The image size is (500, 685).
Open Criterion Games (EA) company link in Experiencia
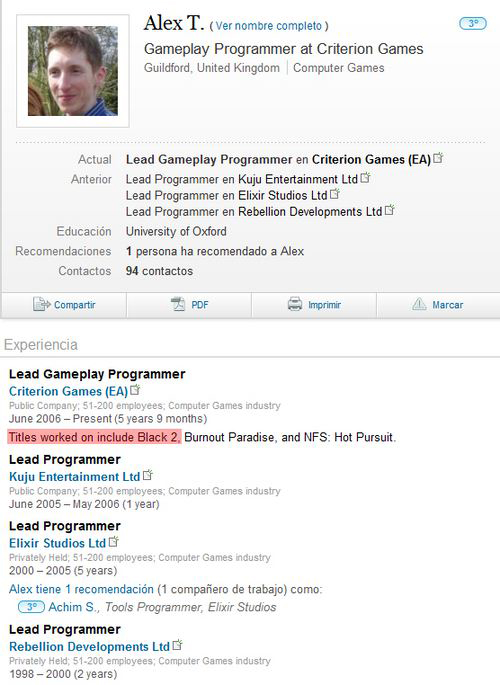(x=69, y=391)
